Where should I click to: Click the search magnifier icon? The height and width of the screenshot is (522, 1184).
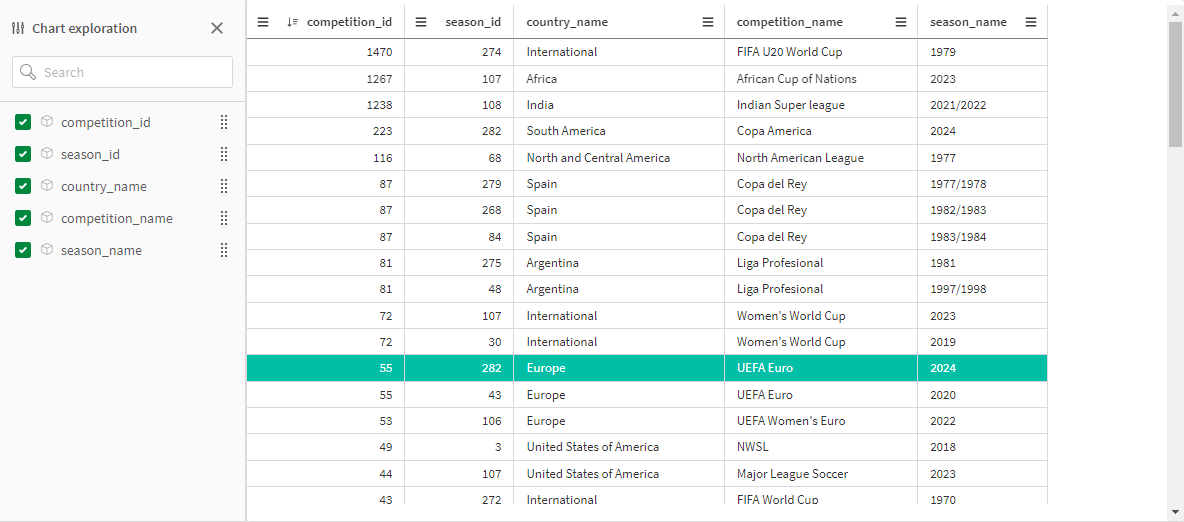(x=28, y=72)
